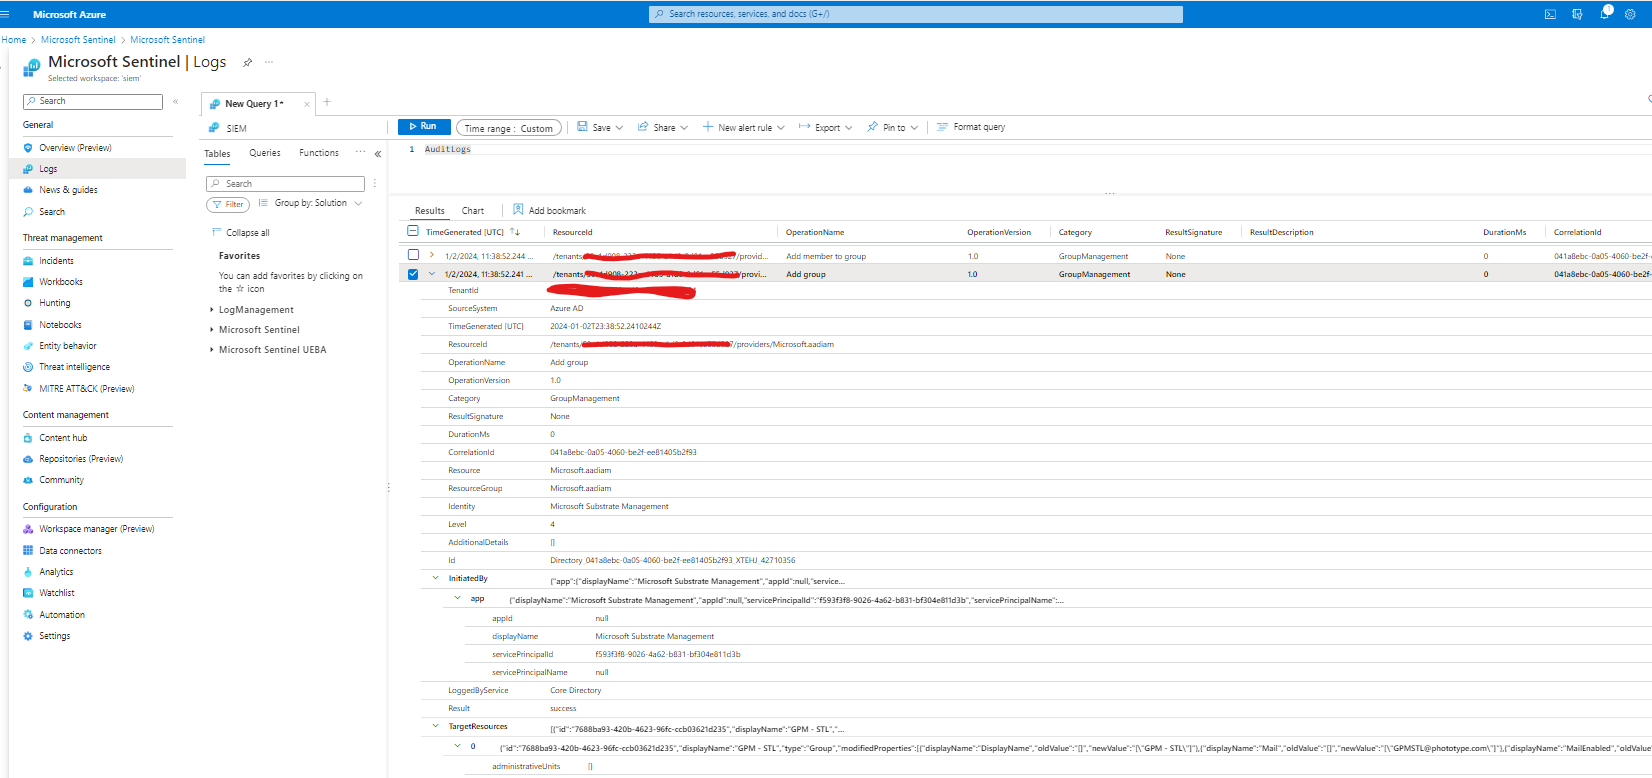Pin the Sentinel Logs blade

click(x=248, y=62)
